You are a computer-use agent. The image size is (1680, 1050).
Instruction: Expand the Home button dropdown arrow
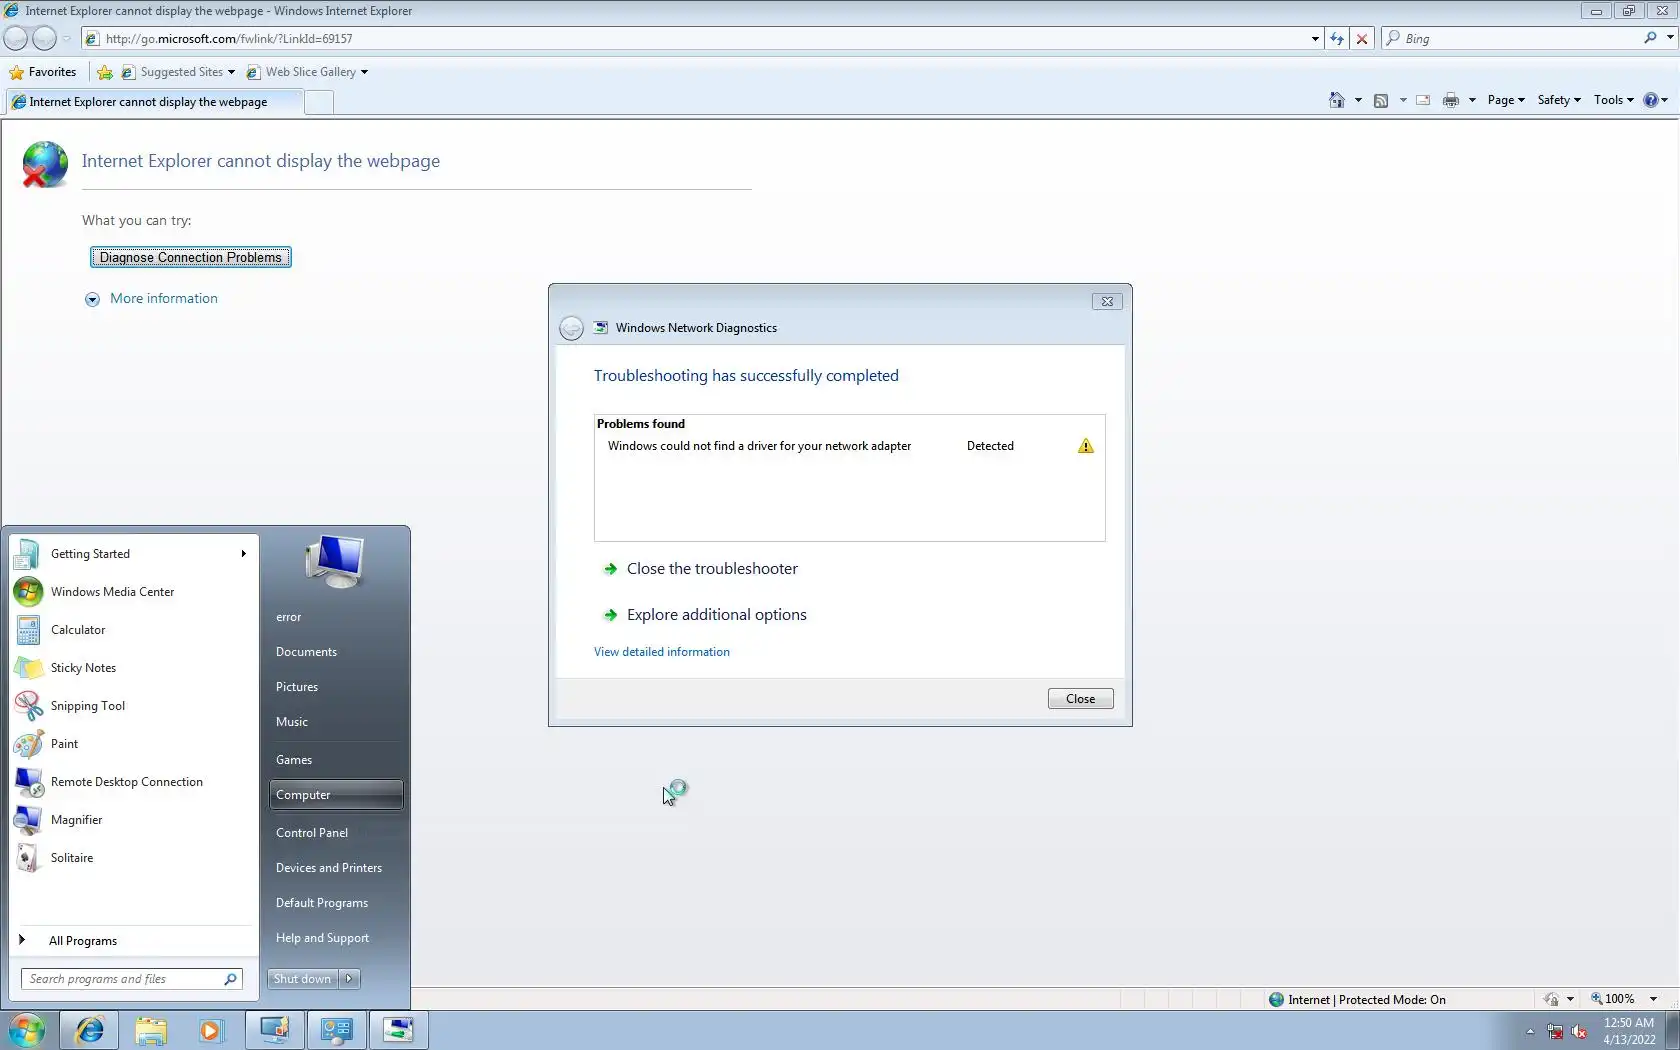pyautogui.click(x=1357, y=100)
